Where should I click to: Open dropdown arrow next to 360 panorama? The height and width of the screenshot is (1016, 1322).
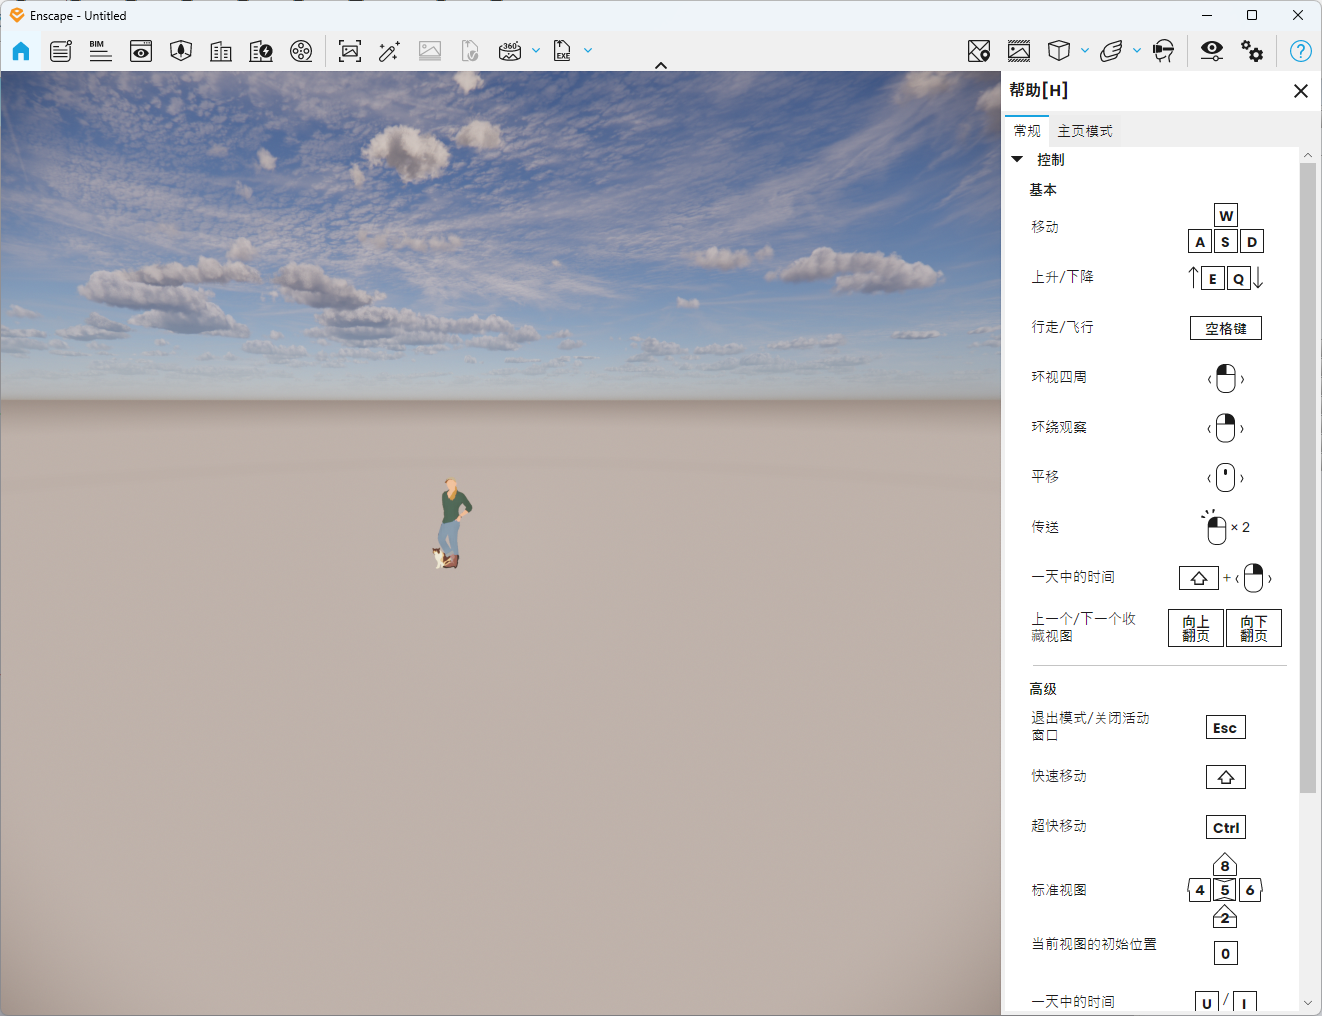[536, 51]
